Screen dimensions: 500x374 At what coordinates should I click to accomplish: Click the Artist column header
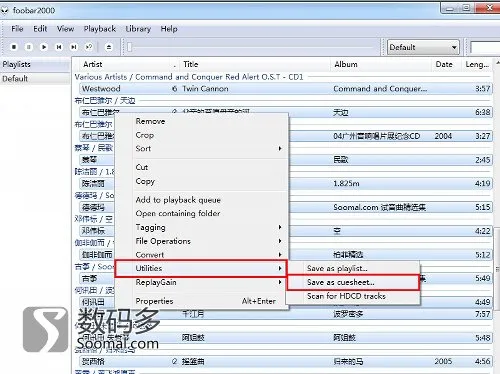coord(127,64)
